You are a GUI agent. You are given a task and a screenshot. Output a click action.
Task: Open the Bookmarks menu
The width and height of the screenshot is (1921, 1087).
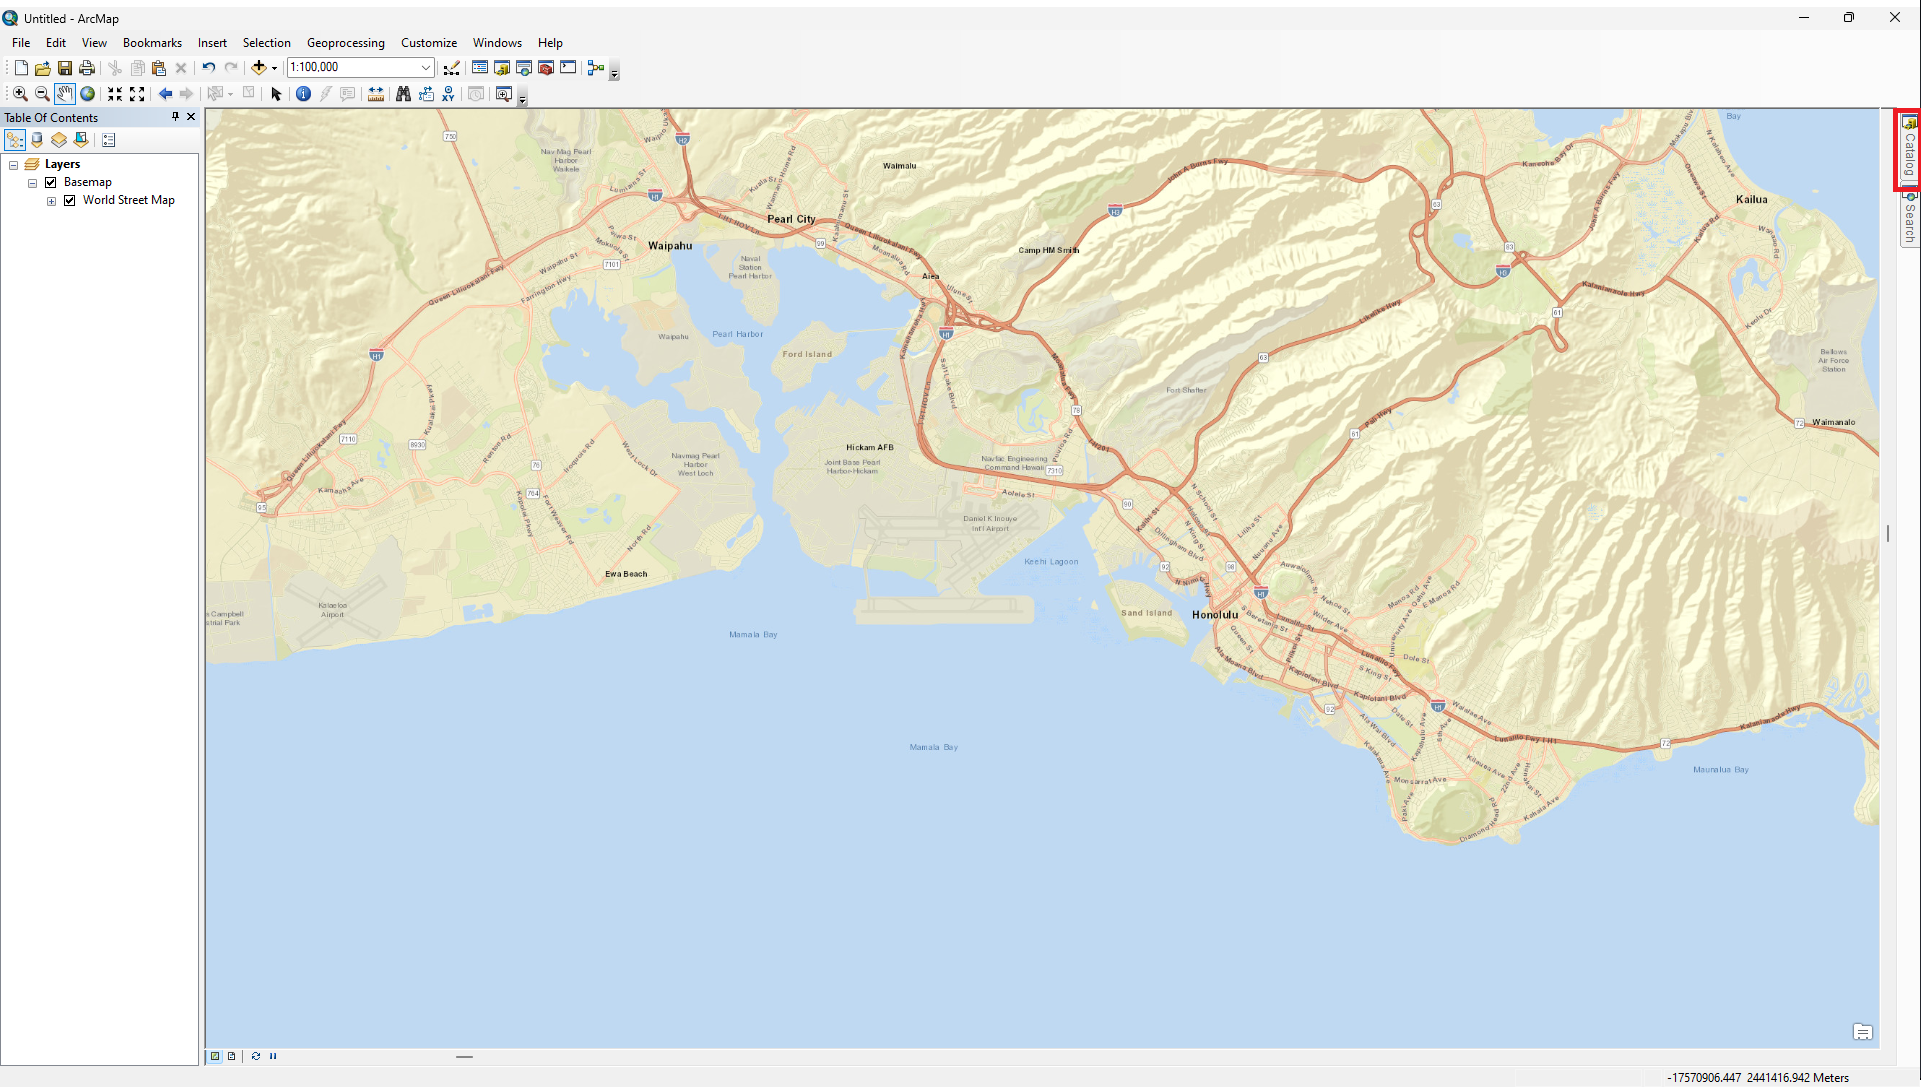click(152, 43)
